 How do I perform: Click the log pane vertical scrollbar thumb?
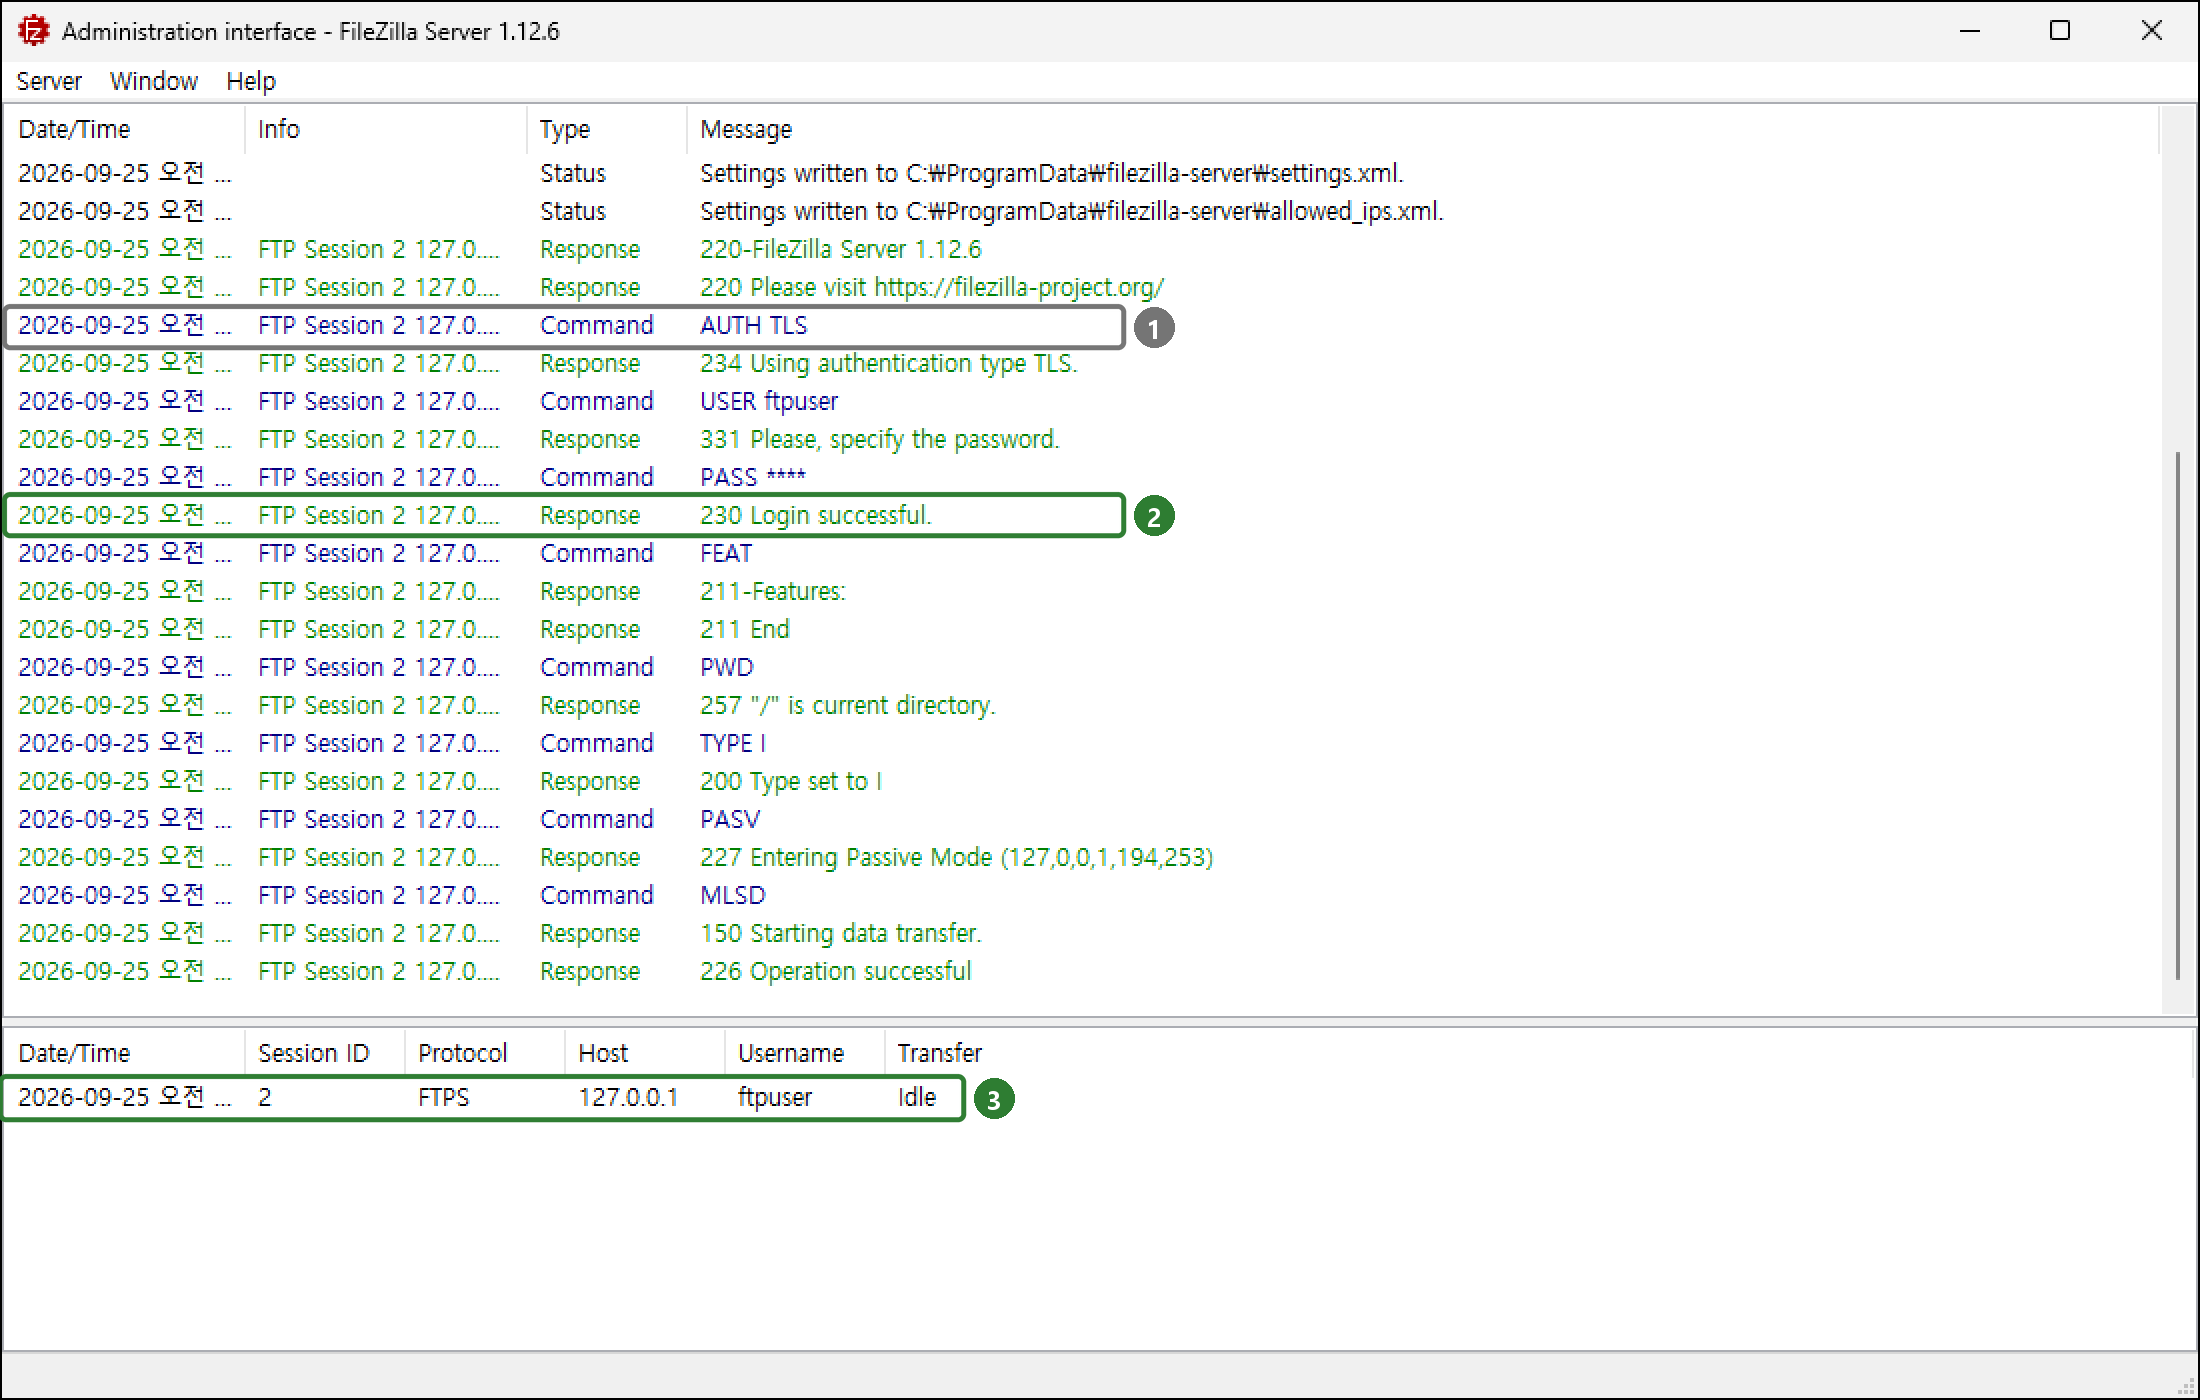click(x=2177, y=716)
